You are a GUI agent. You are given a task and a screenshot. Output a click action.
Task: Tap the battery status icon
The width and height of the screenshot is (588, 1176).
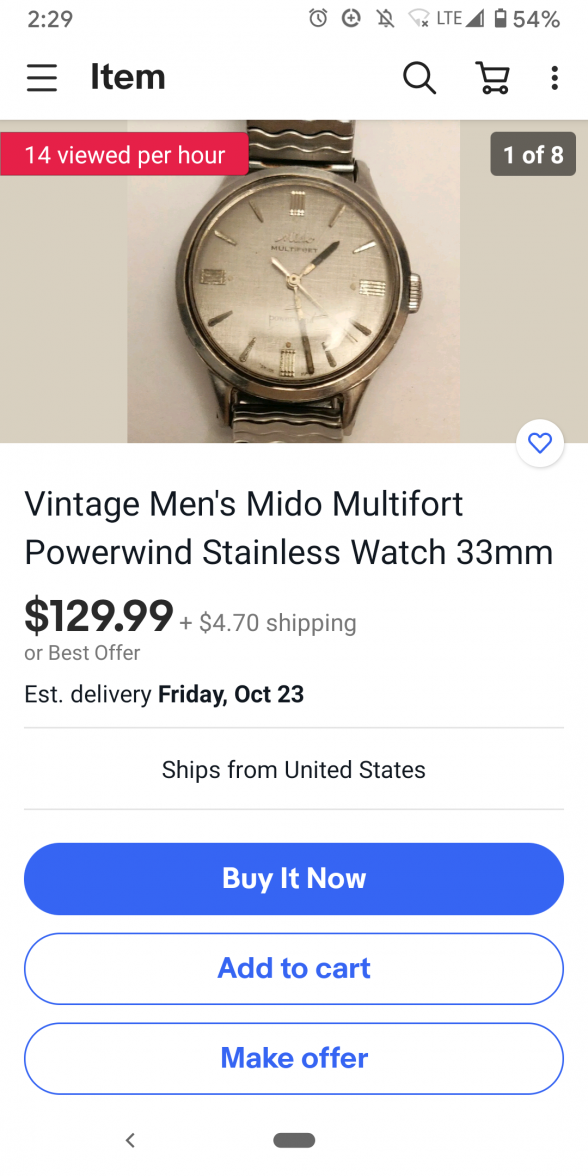pos(500,19)
